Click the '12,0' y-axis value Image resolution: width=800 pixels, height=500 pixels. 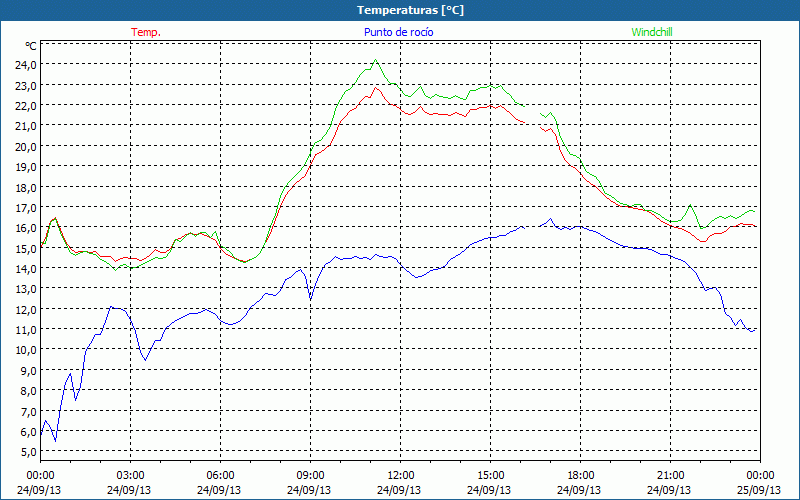pos(27,309)
